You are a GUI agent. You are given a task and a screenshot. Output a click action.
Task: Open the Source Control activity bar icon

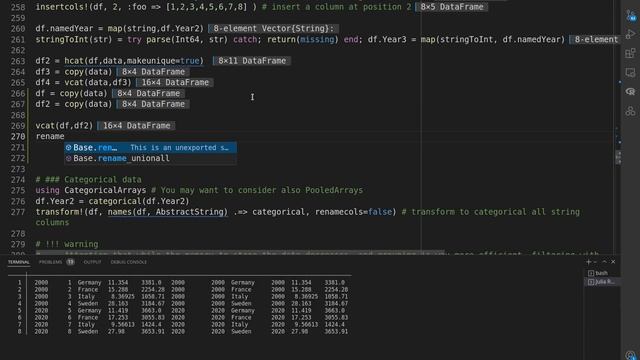click(631, 15)
